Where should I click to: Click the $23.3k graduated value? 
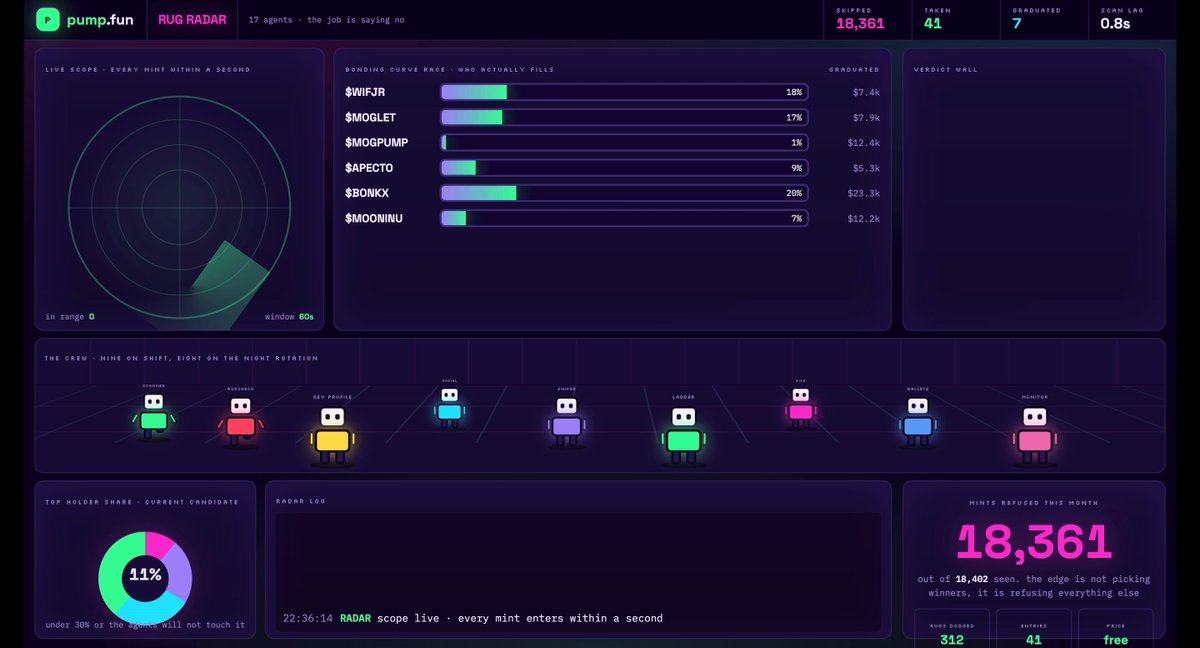tap(863, 192)
